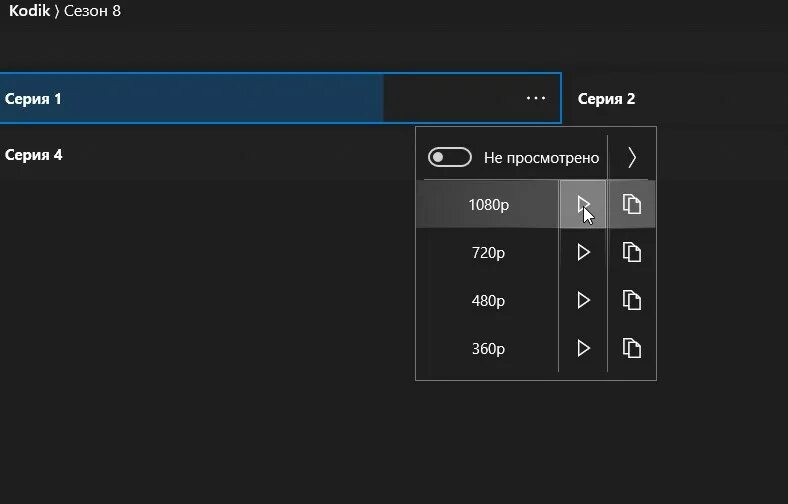Play the 720p stream
Viewport: 788px width, 504px height.
click(x=583, y=252)
